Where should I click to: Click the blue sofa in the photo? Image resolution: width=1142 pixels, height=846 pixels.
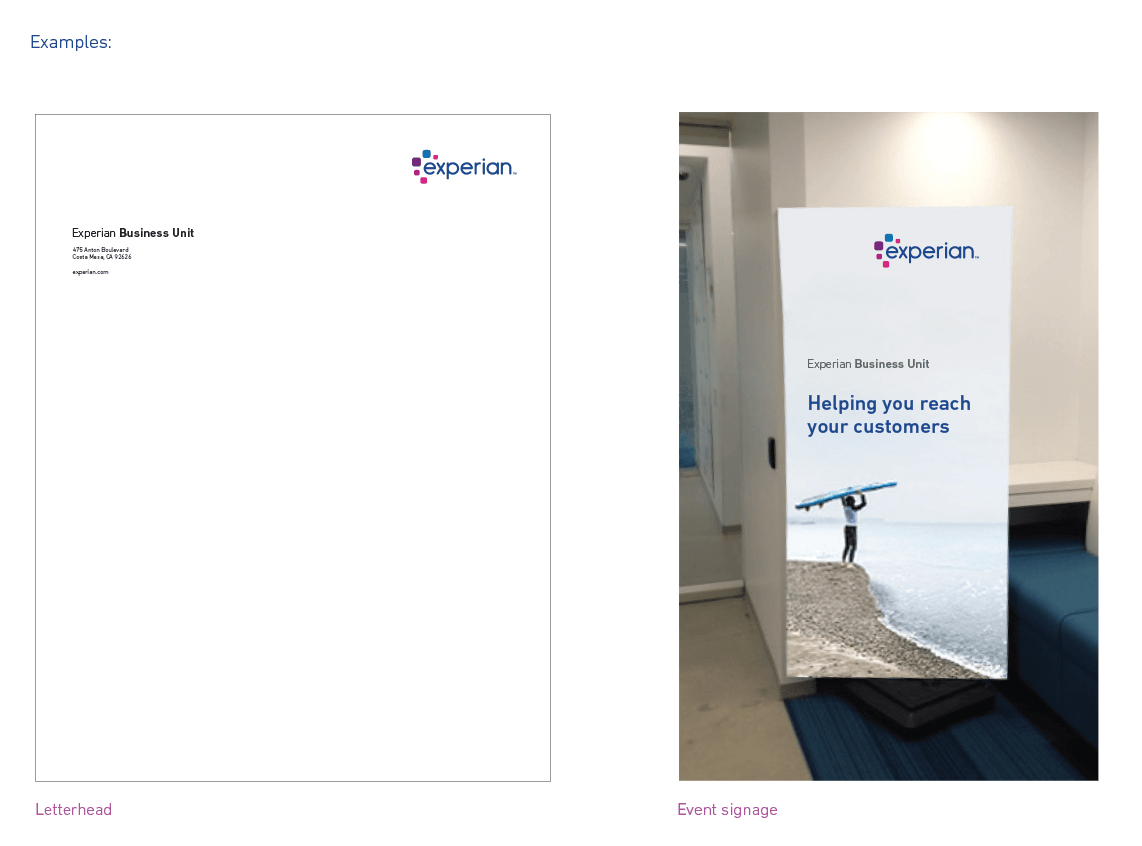click(1055, 610)
